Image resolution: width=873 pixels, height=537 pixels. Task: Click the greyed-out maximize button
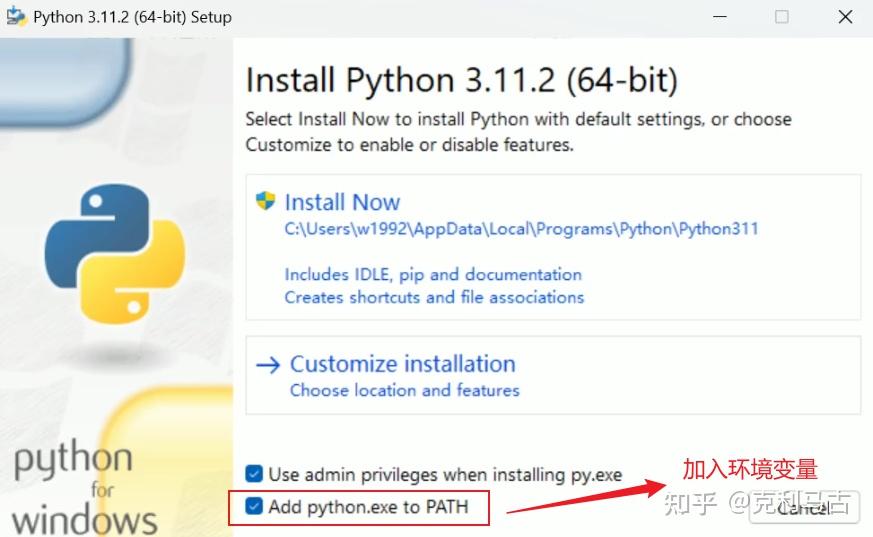tap(782, 16)
